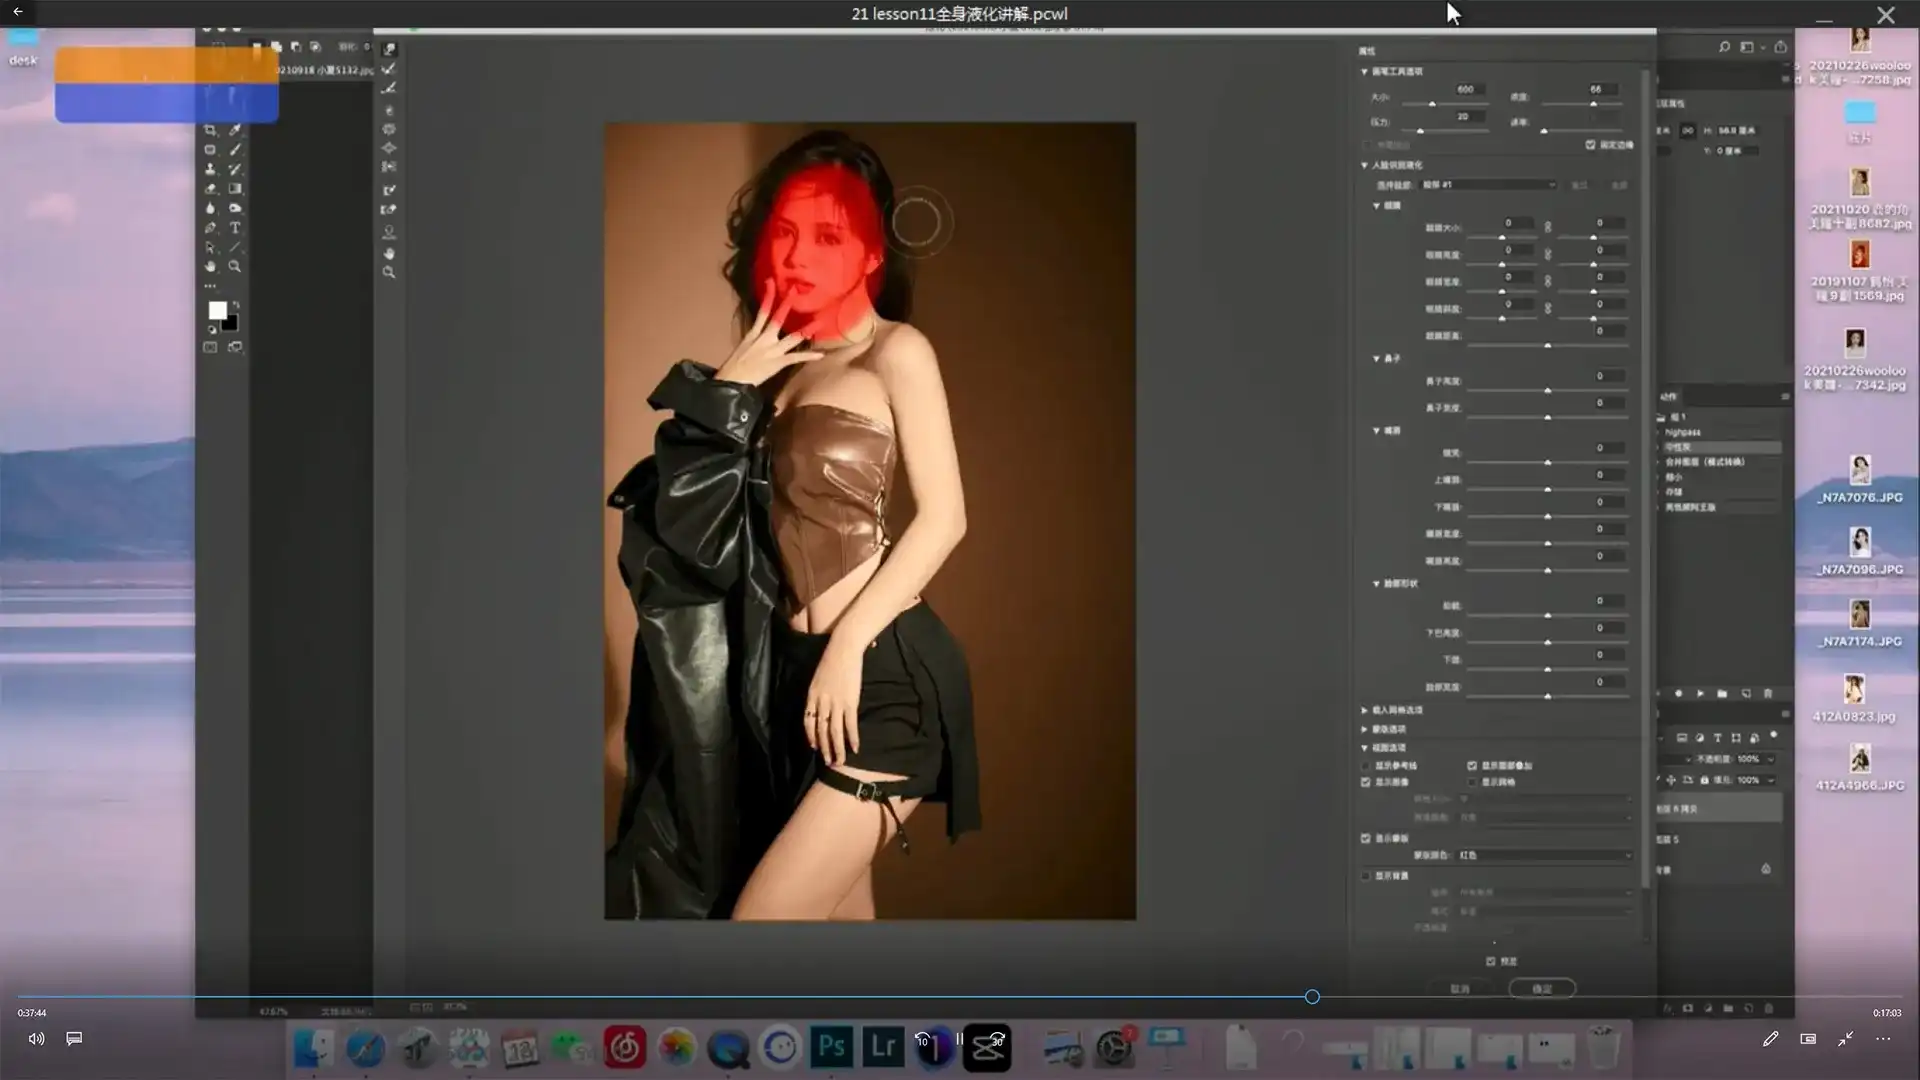Image resolution: width=1920 pixels, height=1080 pixels.
Task: Expand the 载入网格选项 load mesh options section
Action: pyautogui.click(x=1364, y=710)
